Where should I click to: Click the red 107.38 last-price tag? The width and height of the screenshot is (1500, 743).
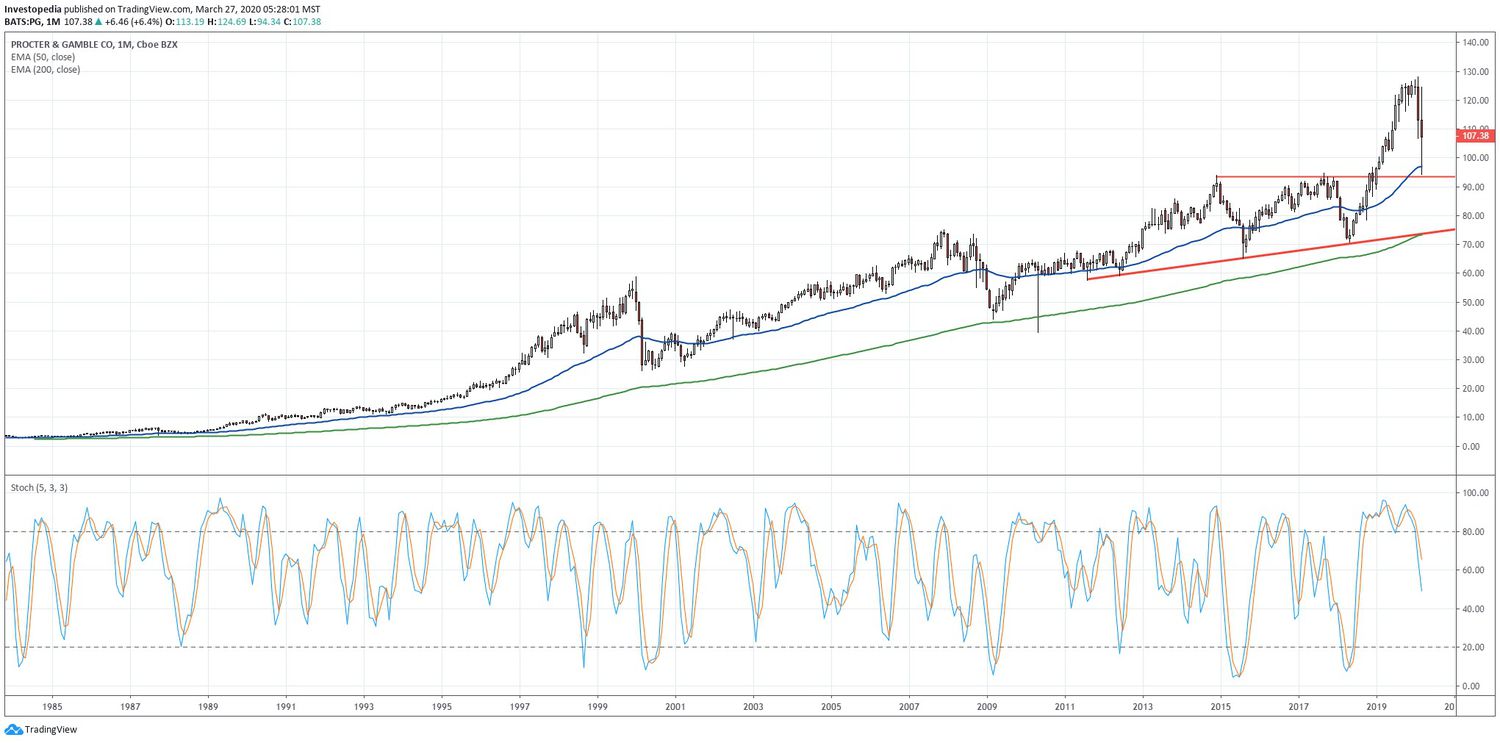click(x=1476, y=135)
